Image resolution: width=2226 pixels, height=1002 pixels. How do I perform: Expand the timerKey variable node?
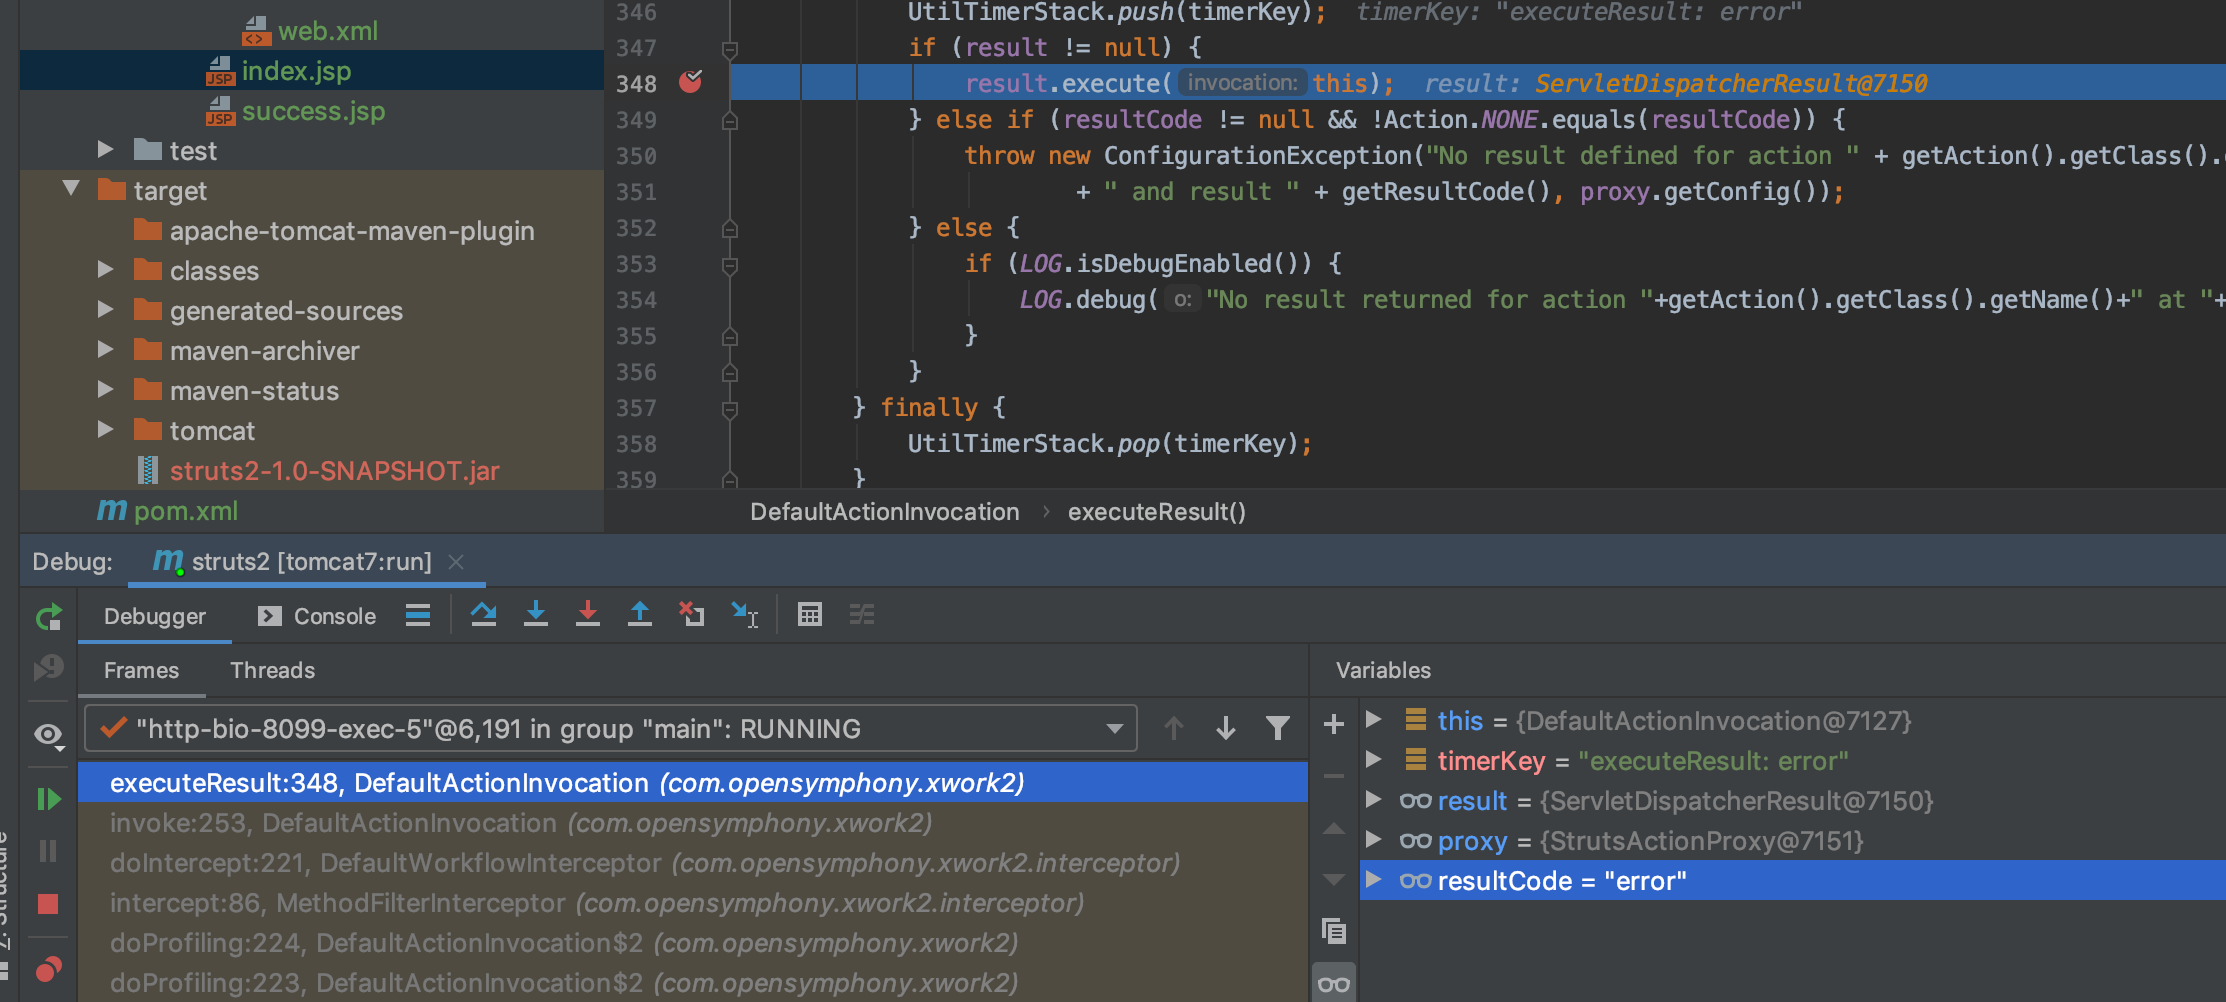[1374, 759]
